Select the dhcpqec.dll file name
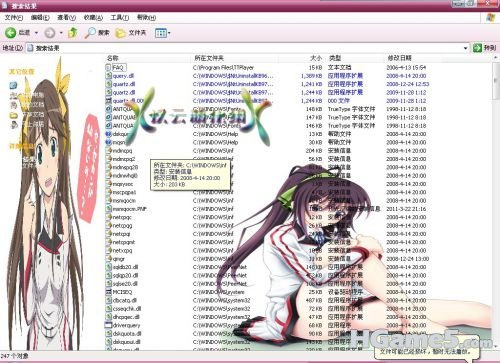The image size is (500, 363). [x=126, y=317]
